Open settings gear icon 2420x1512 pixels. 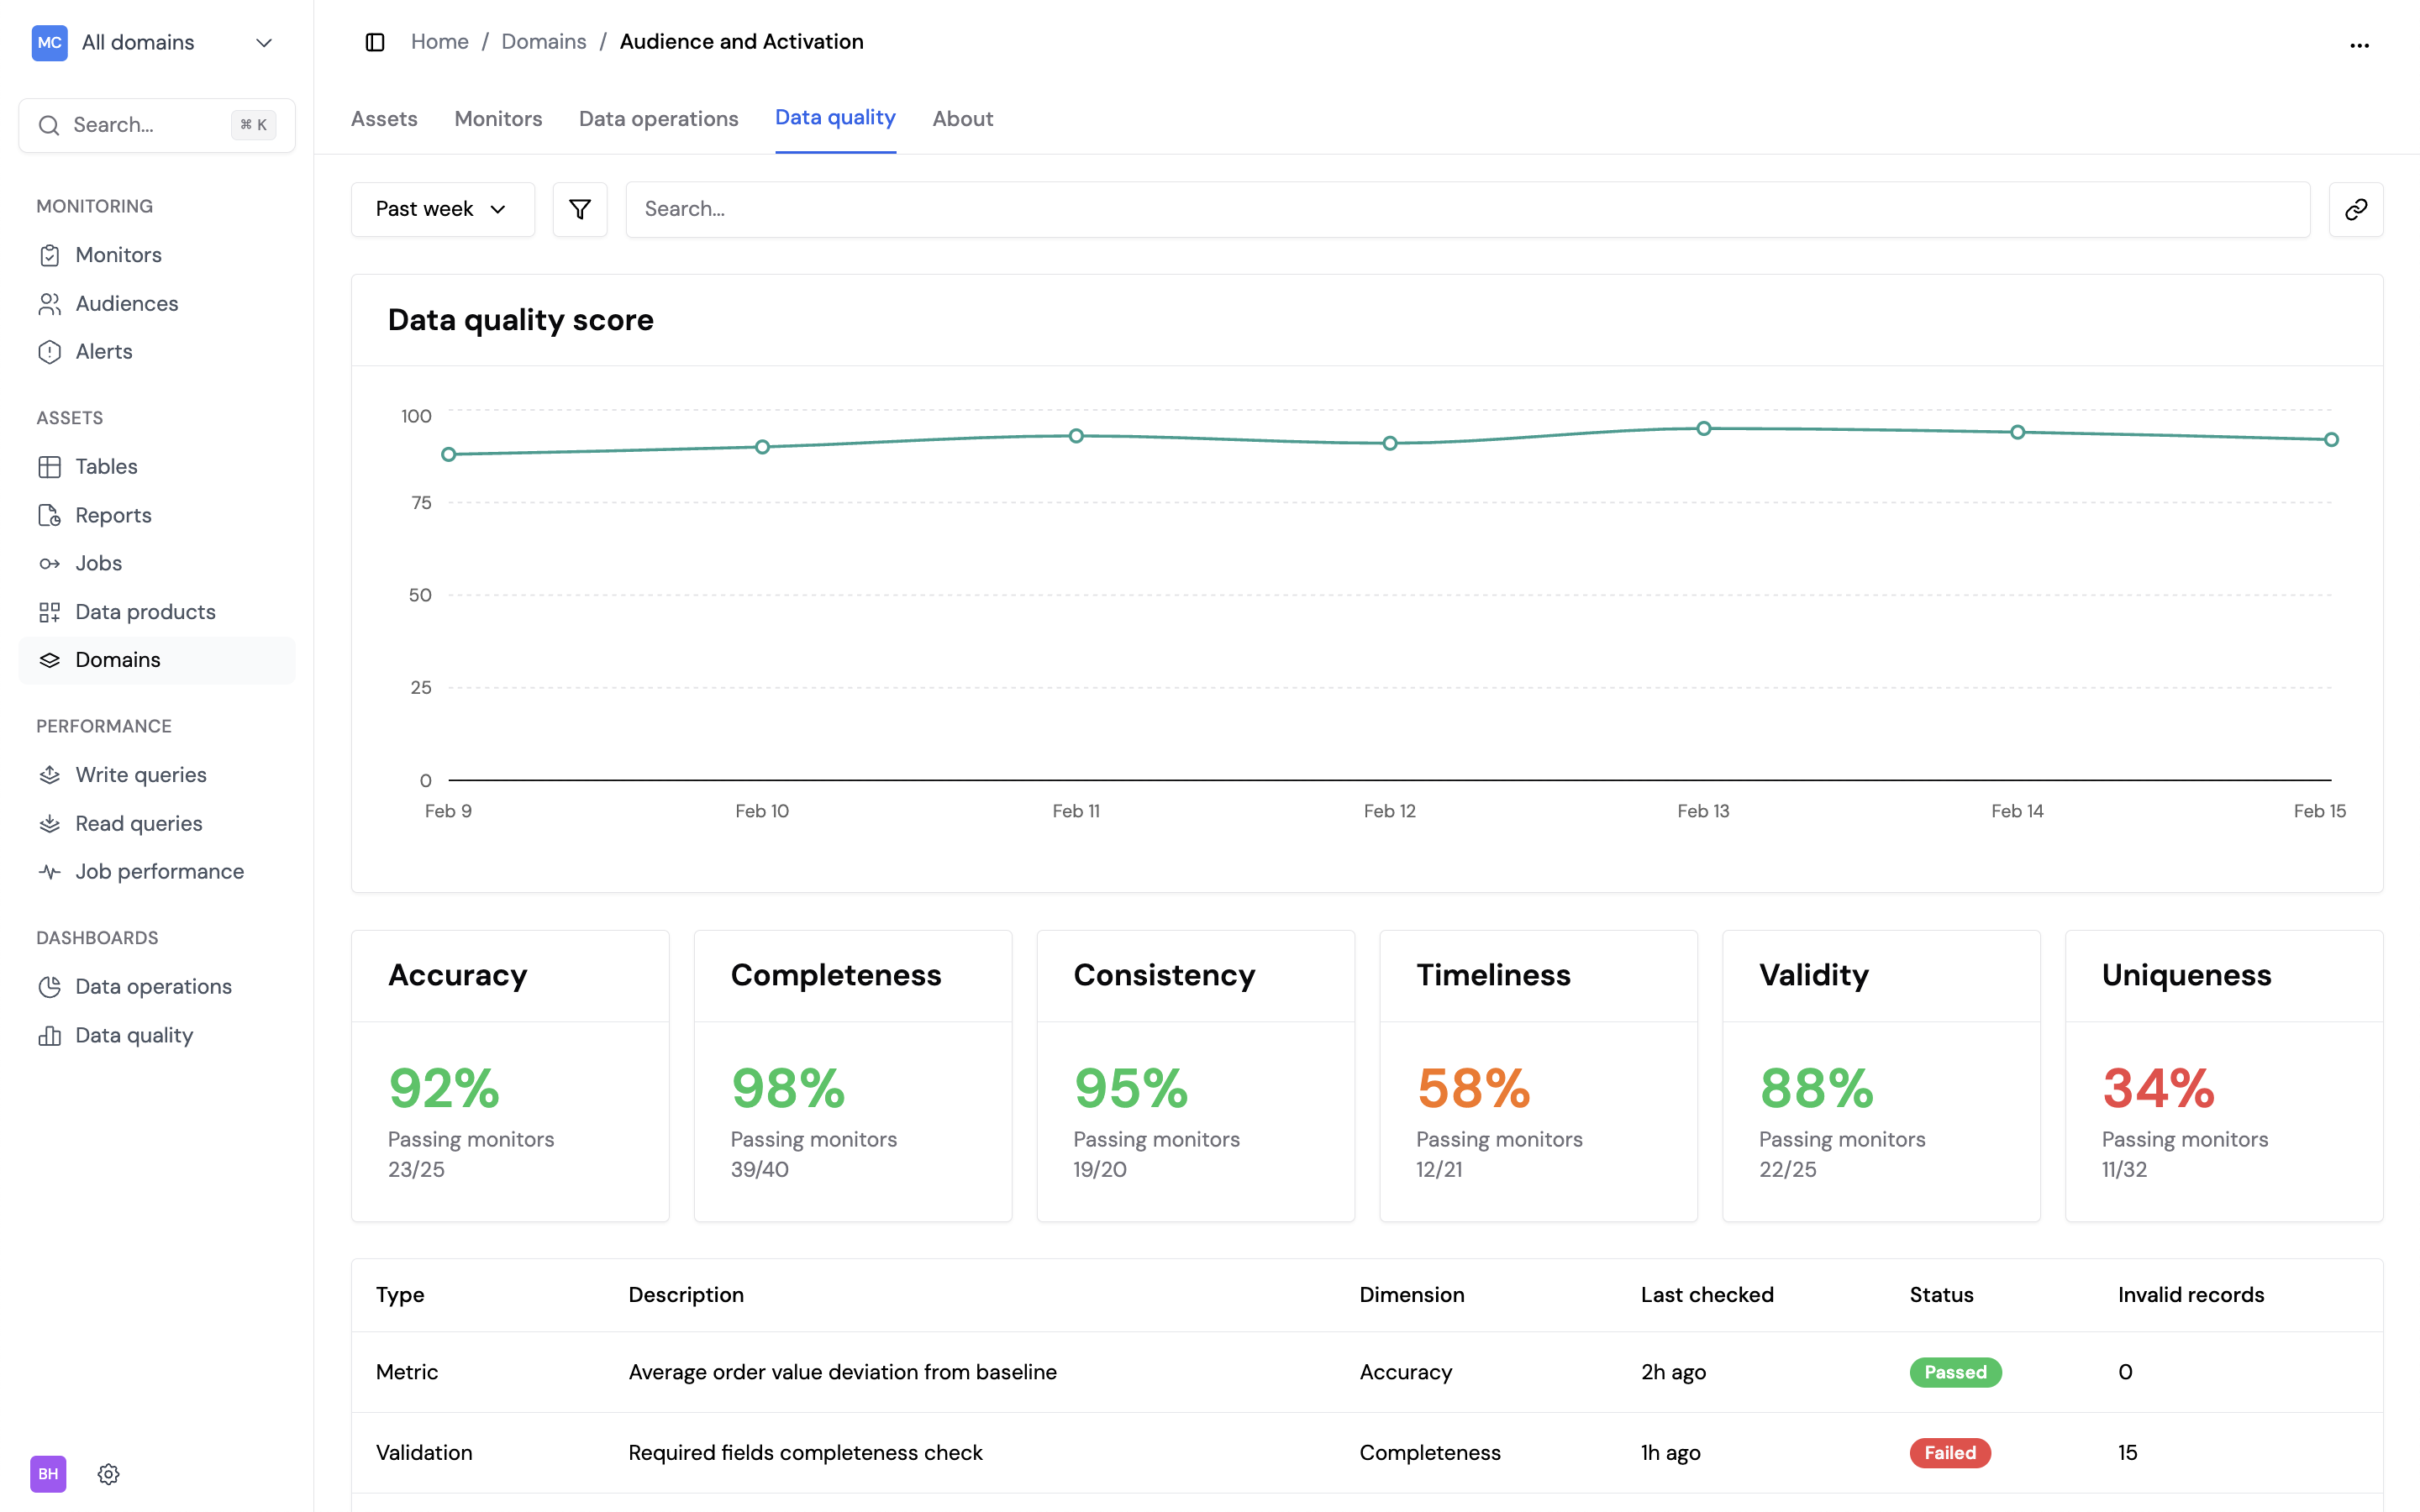(109, 1474)
